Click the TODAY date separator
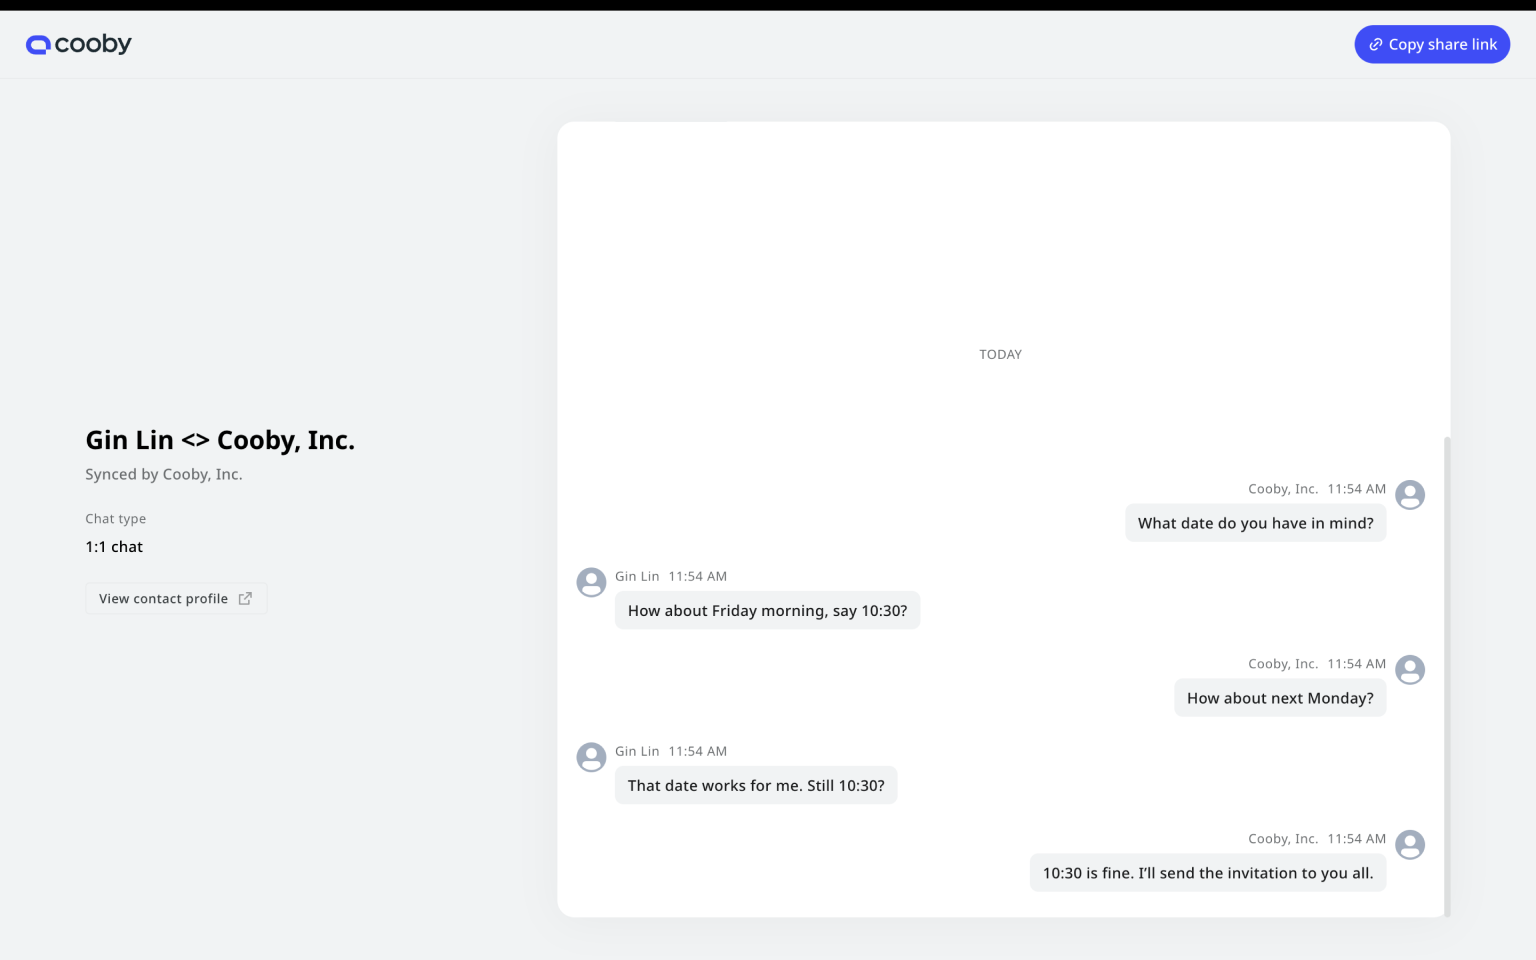Image resolution: width=1536 pixels, height=960 pixels. click(1000, 354)
